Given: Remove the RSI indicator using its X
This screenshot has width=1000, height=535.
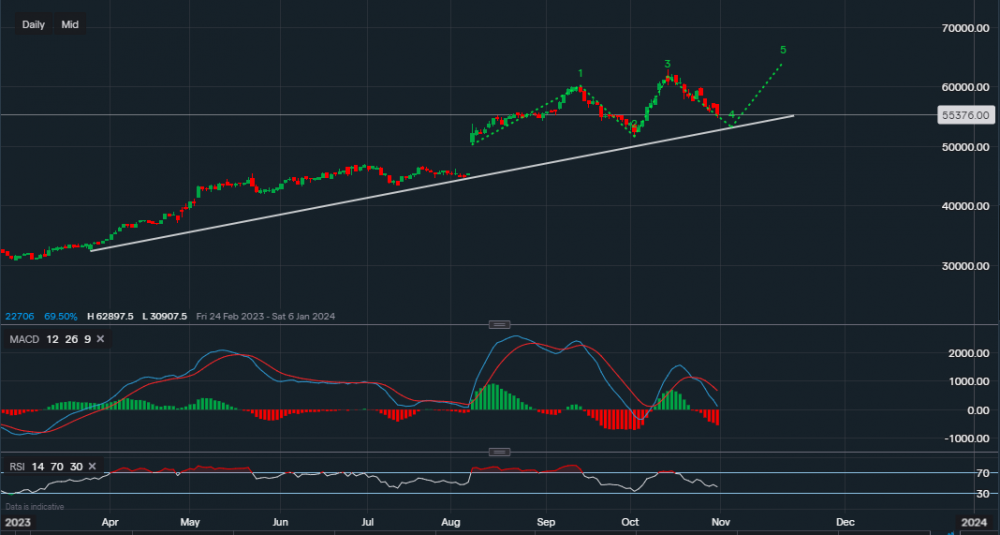Looking at the screenshot, I should click(x=92, y=467).
